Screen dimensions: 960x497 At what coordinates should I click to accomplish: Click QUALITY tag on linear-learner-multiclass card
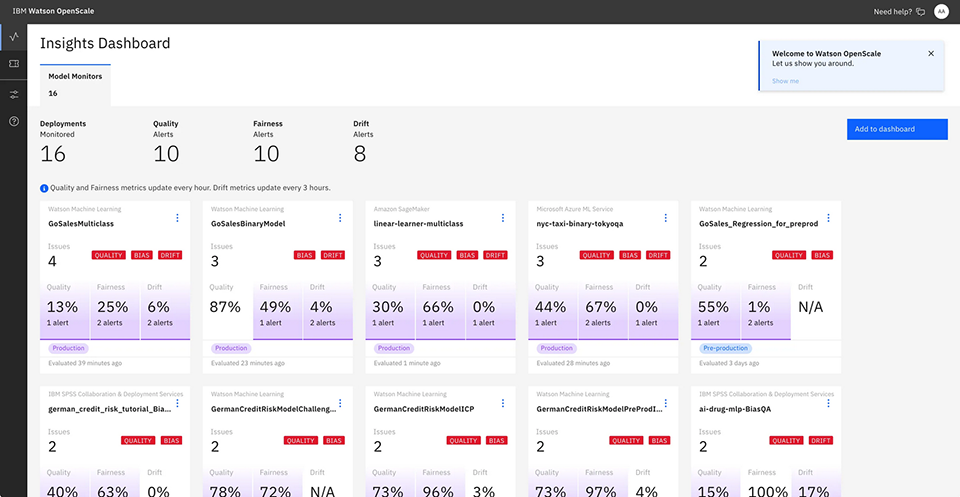tap(435, 255)
